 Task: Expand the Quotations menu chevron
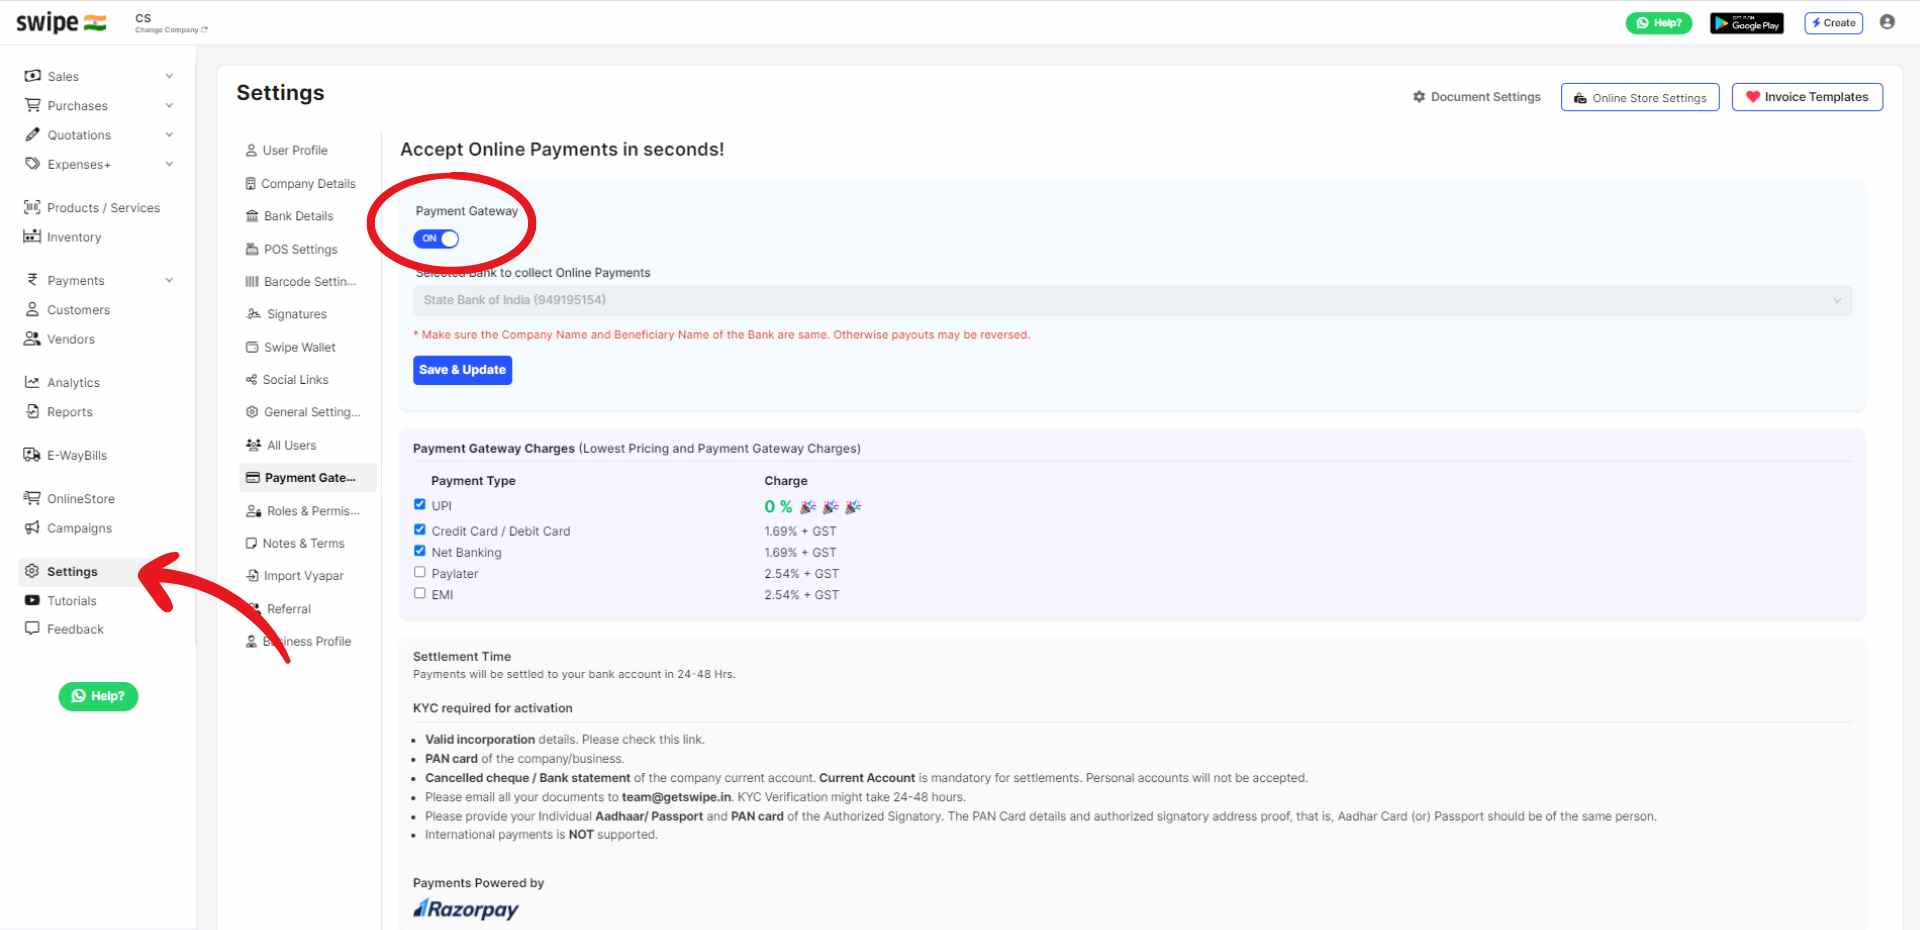click(169, 134)
